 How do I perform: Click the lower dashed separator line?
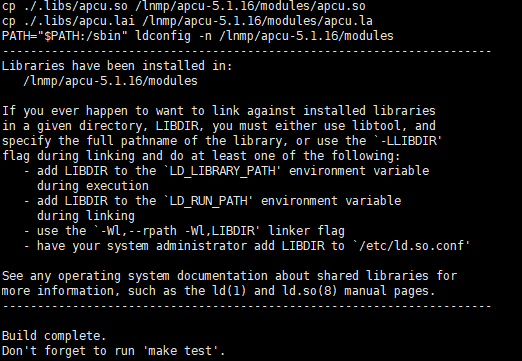(x=247, y=306)
